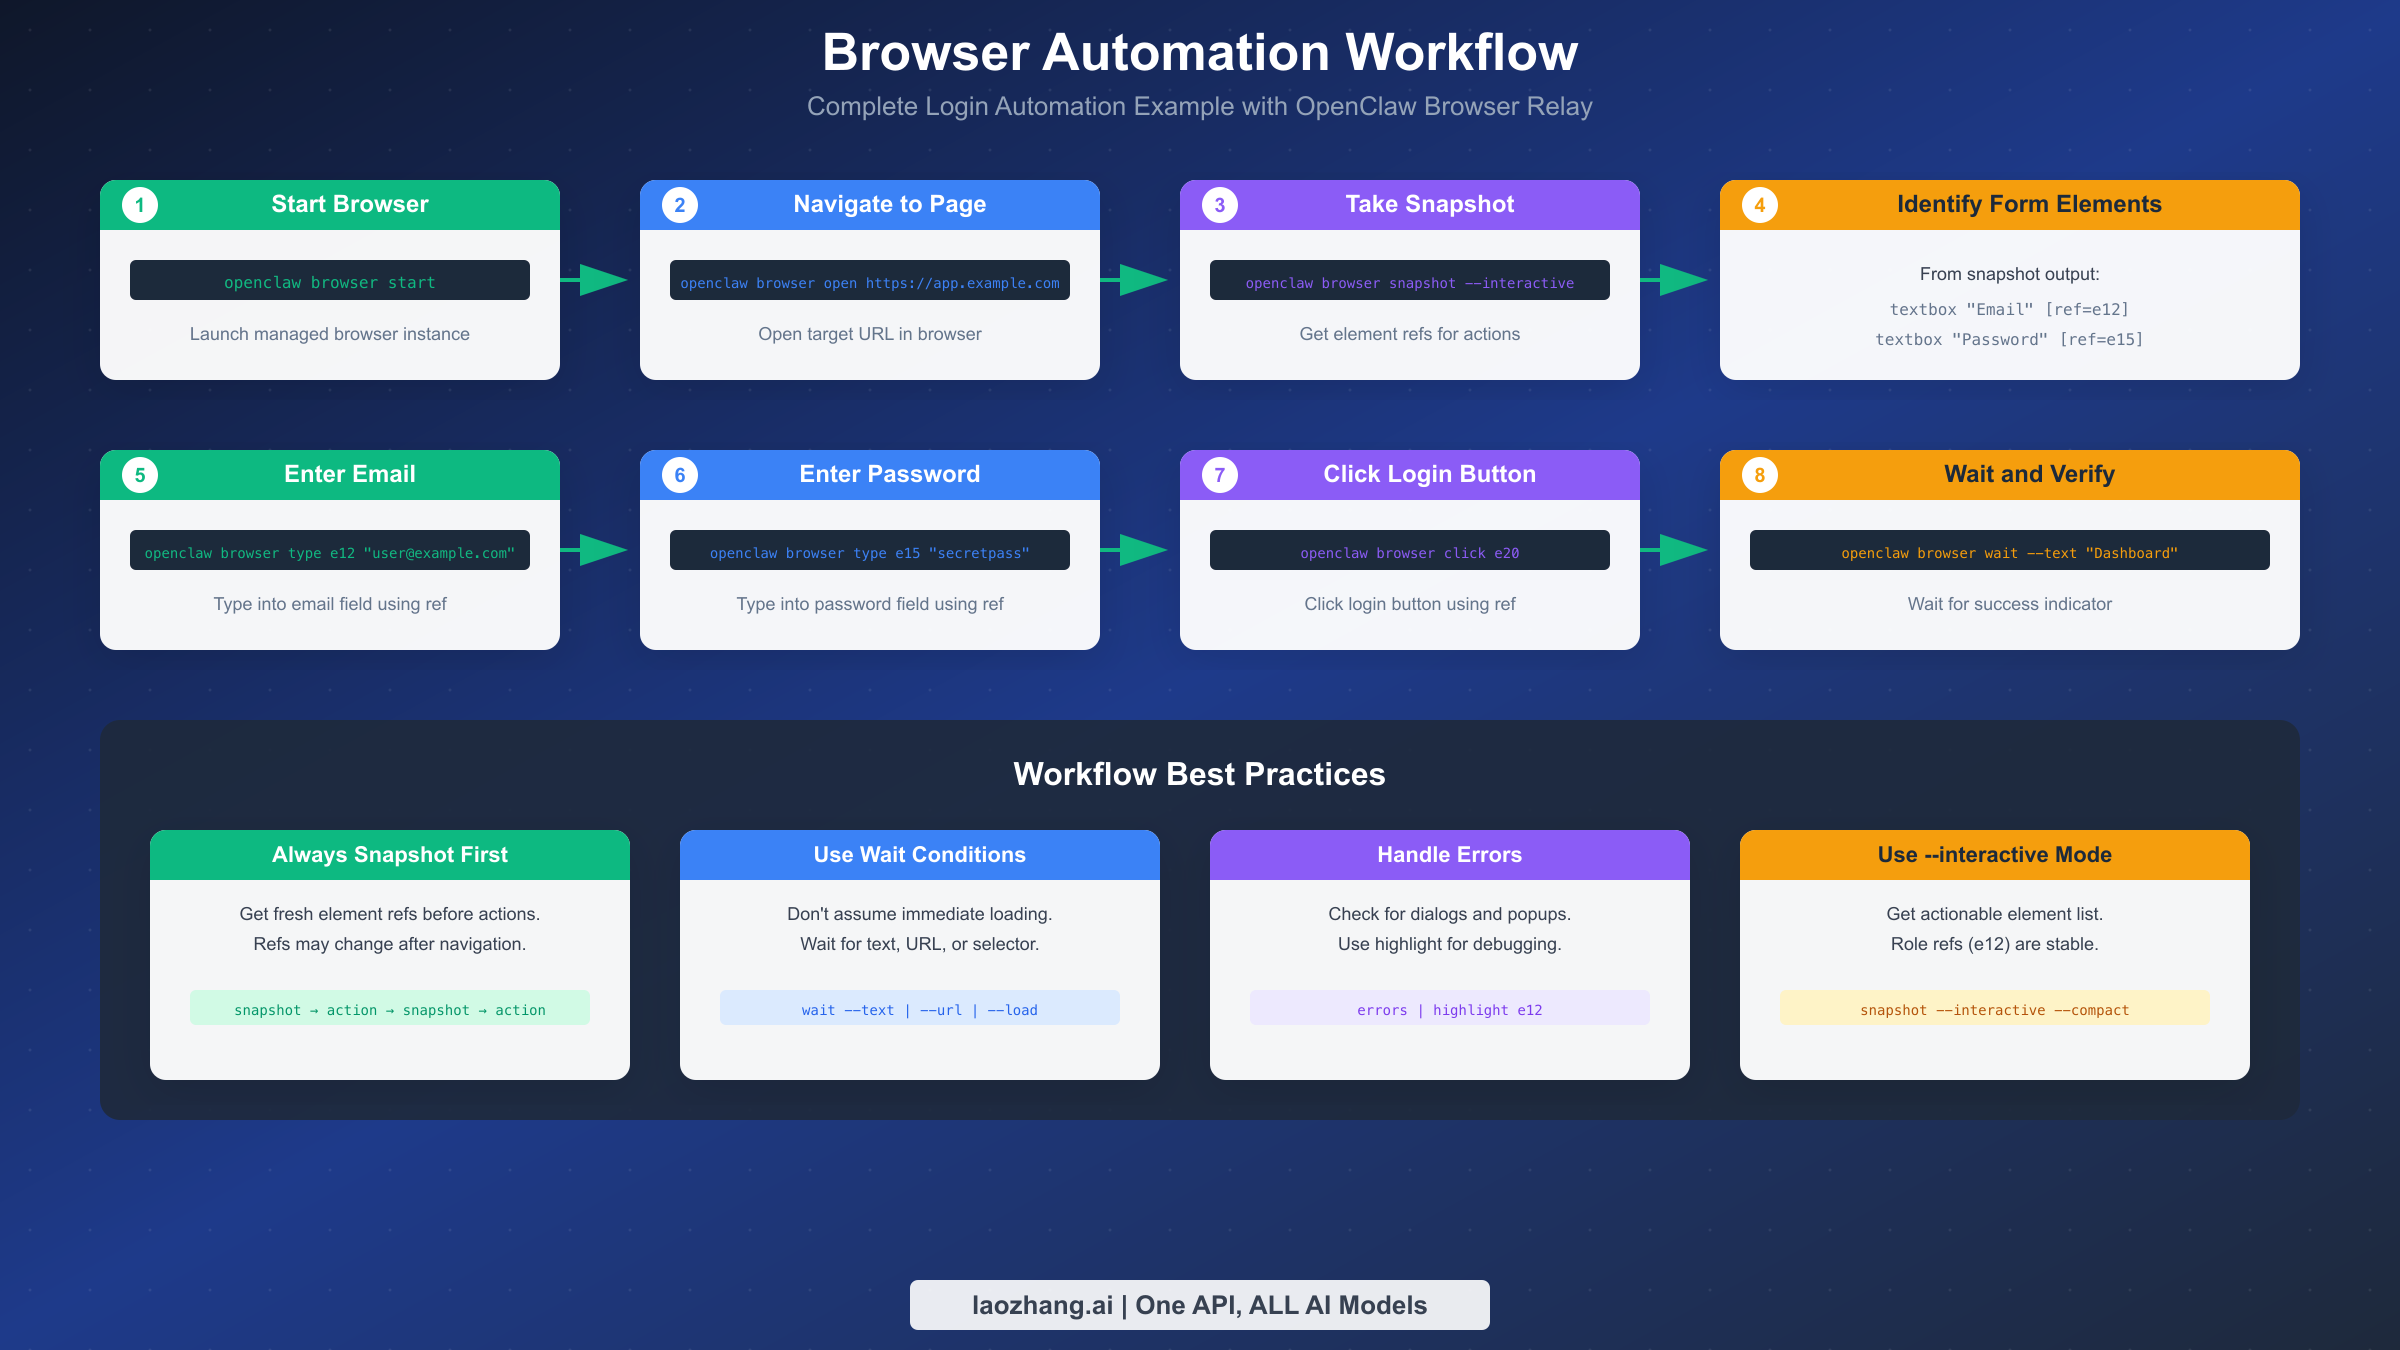Click the step 7 circle badge
Viewport: 2400px width, 1350px height.
point(1220,474)
